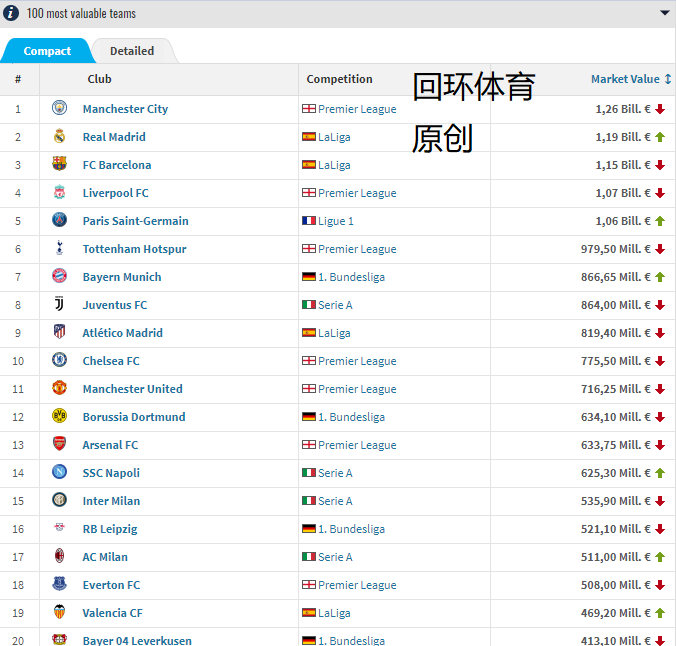Open Serie A link in AC Milan row
676x646 pixels.
pos(335,557)
